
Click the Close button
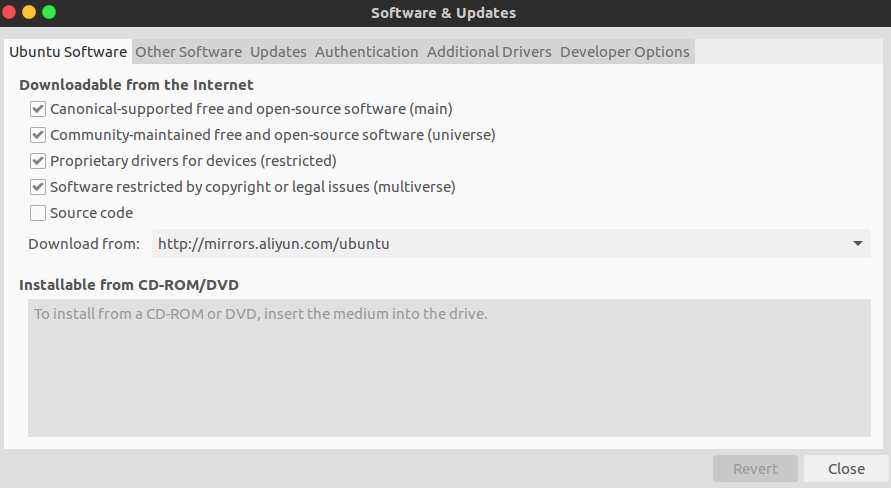(x=846, y=469)
